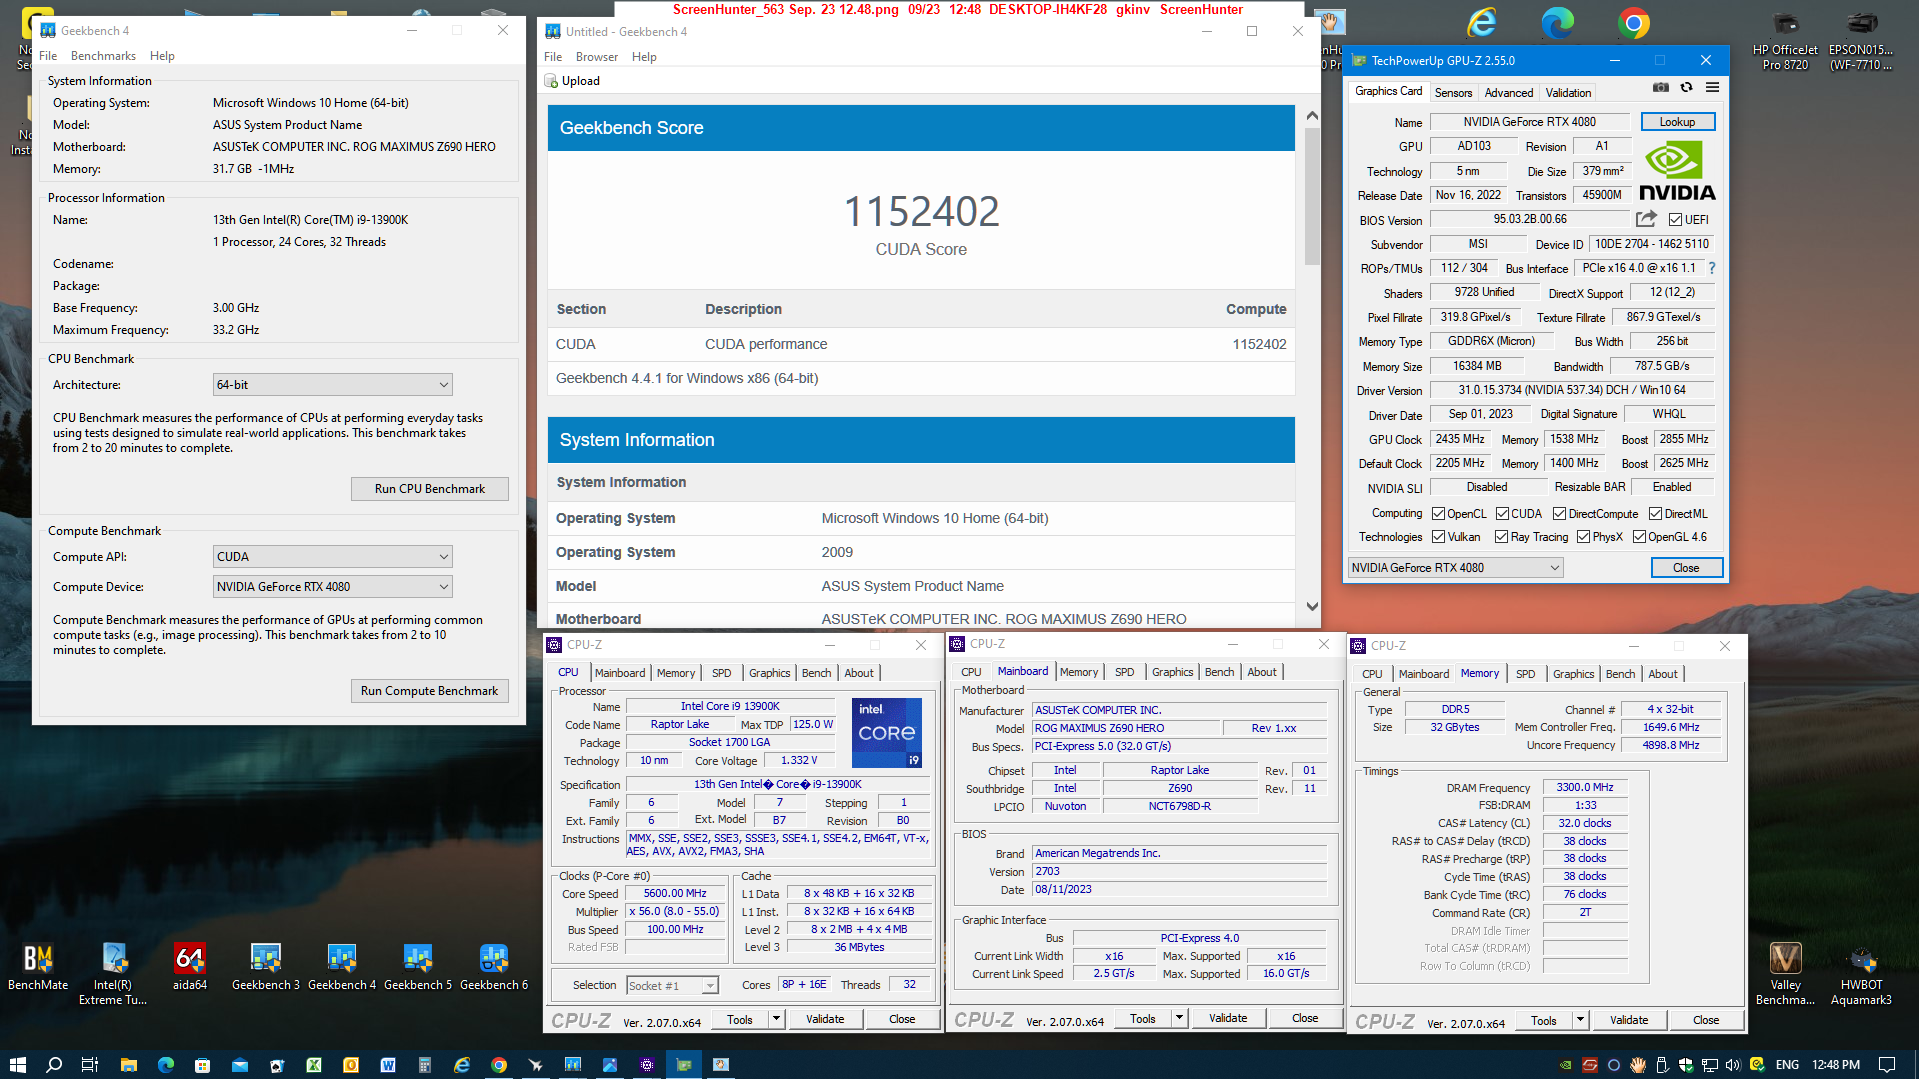Toggle the OpenCL checkbox
The height and width of the screenshot is (1079, 1919).
(1438, 514)
